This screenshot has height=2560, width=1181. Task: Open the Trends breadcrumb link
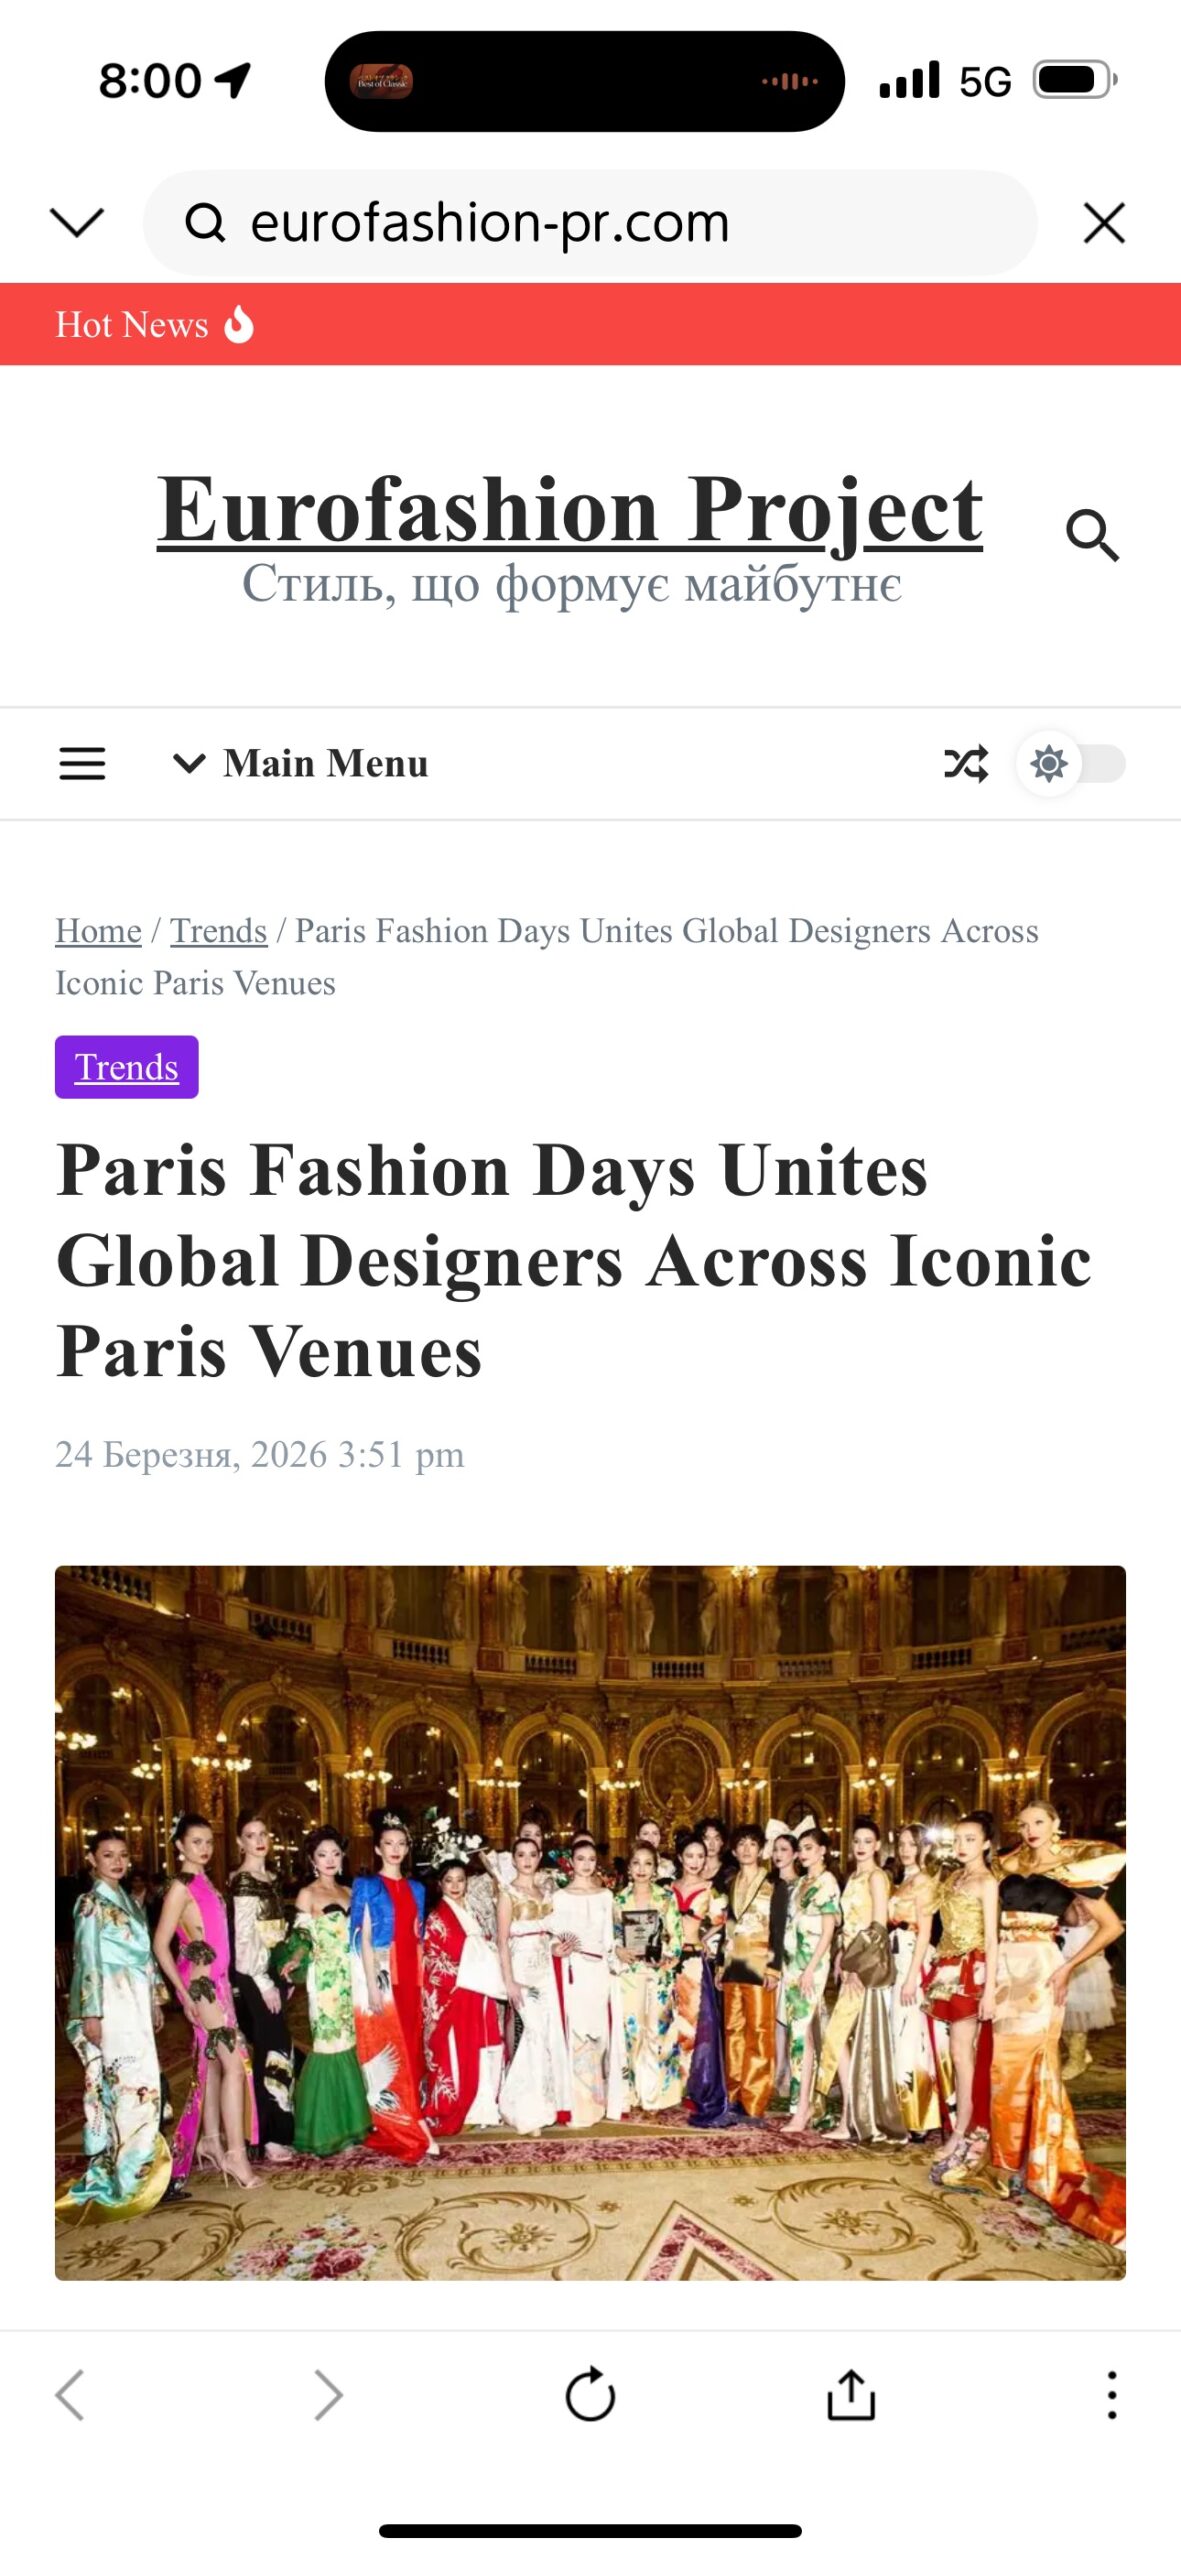click(218, 930)
